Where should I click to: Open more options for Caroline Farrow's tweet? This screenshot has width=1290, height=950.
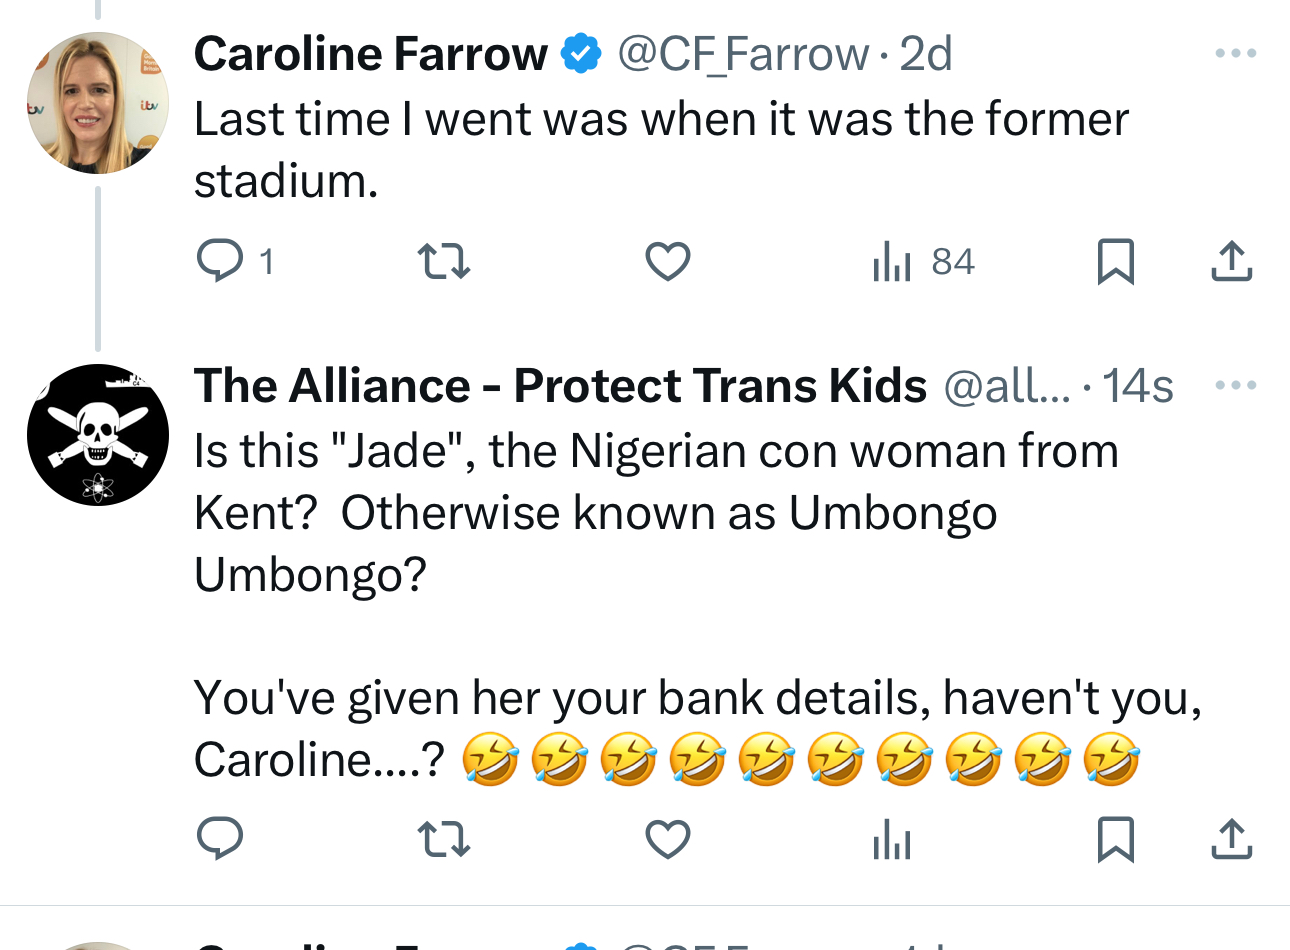(1235, 53)
